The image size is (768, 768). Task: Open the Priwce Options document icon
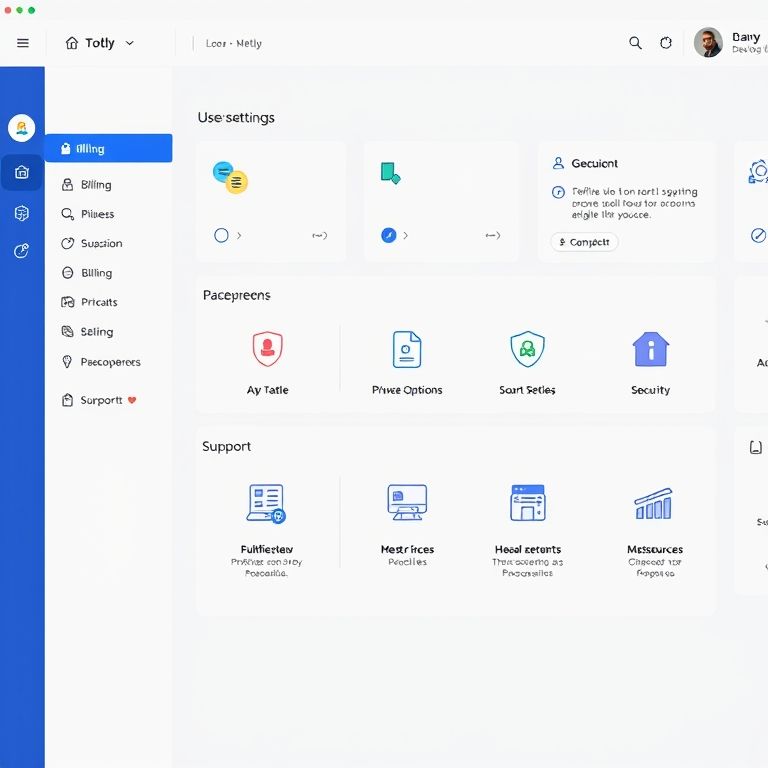(x=407, y=349)
